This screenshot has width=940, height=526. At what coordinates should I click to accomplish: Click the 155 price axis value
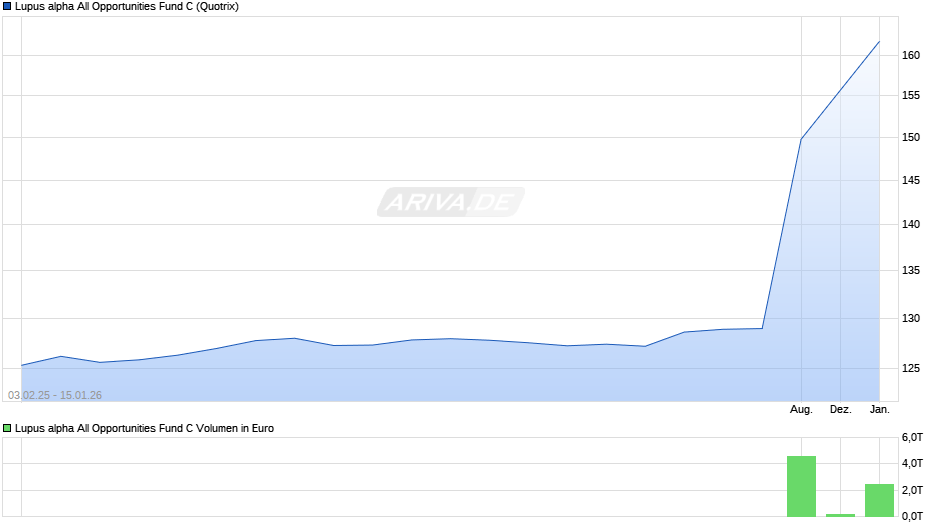(911, 95)
